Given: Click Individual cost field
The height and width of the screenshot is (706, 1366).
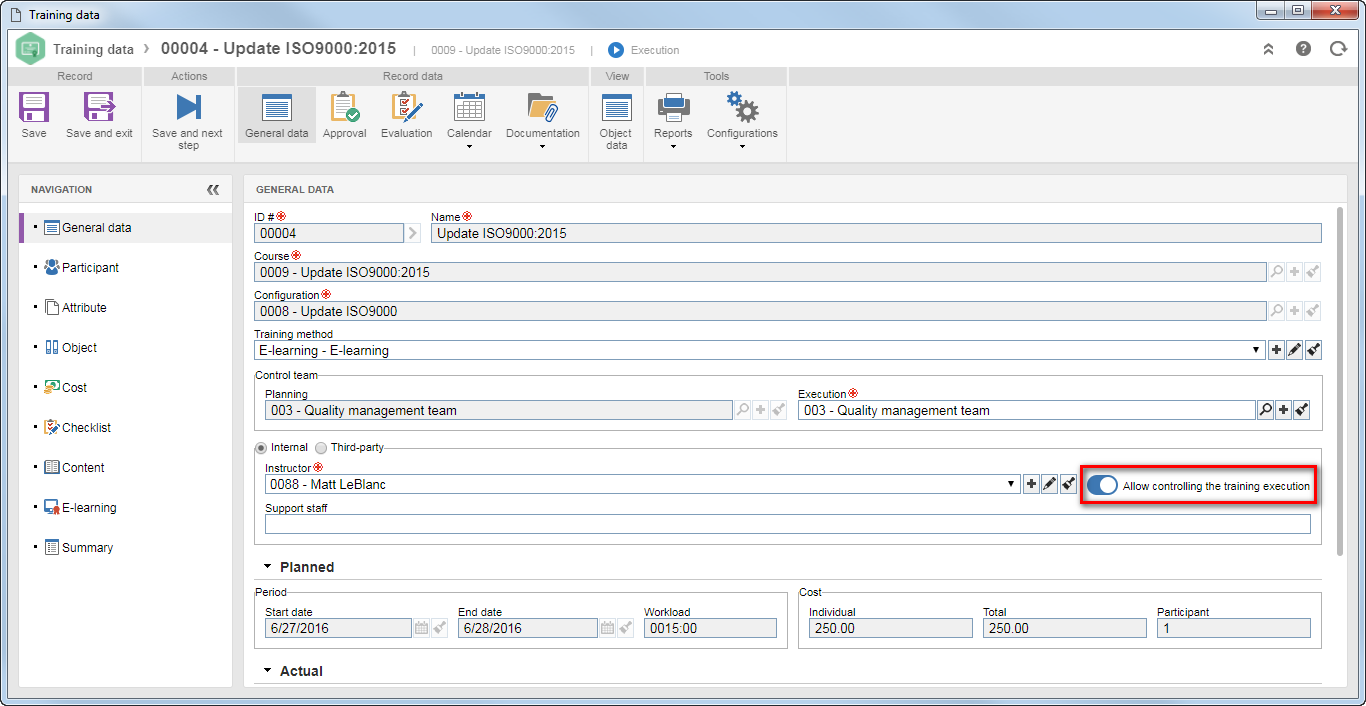Looking at the screenshot, I should click(x=890, y=628).
